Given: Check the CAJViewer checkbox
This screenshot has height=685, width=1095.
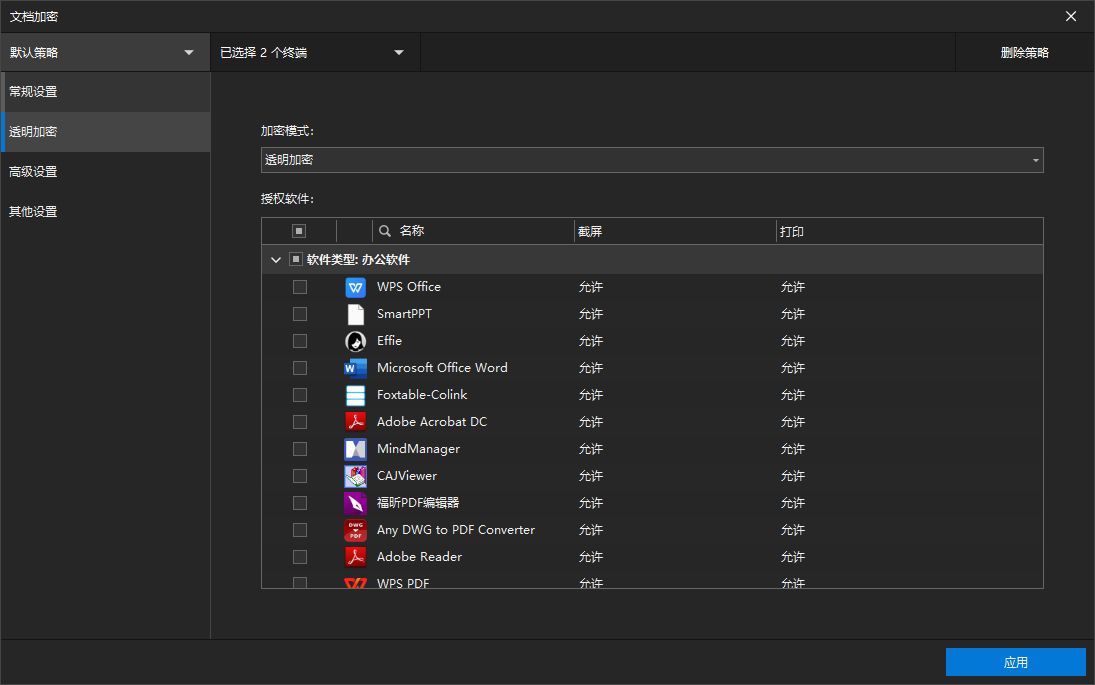Looking at the screenshot, I should (x=300, y=476).
